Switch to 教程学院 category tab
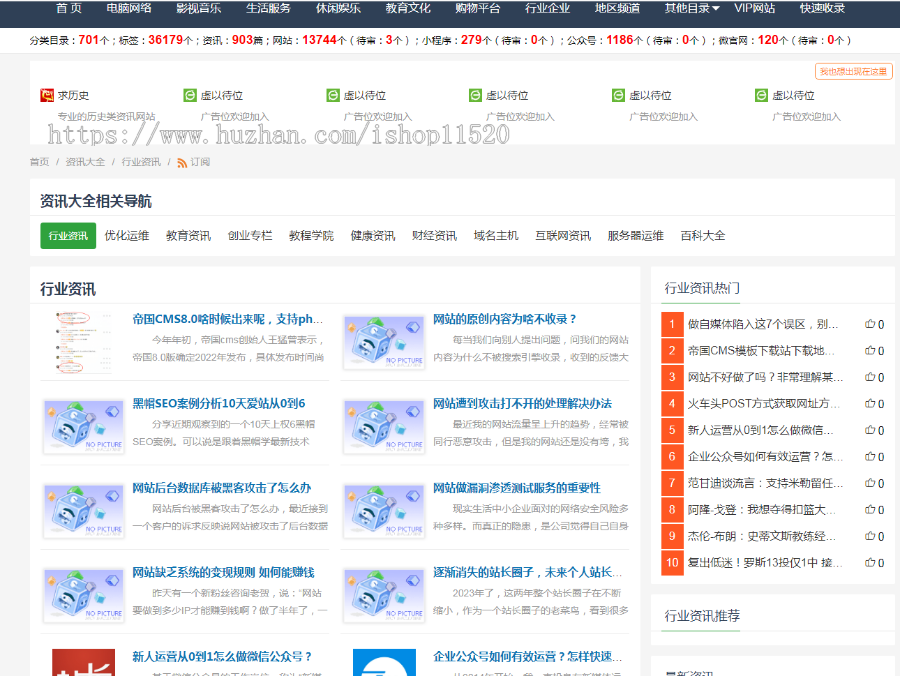Image resolution: width=900 pixels, height=676 pixels. click(x=311, y=236)
